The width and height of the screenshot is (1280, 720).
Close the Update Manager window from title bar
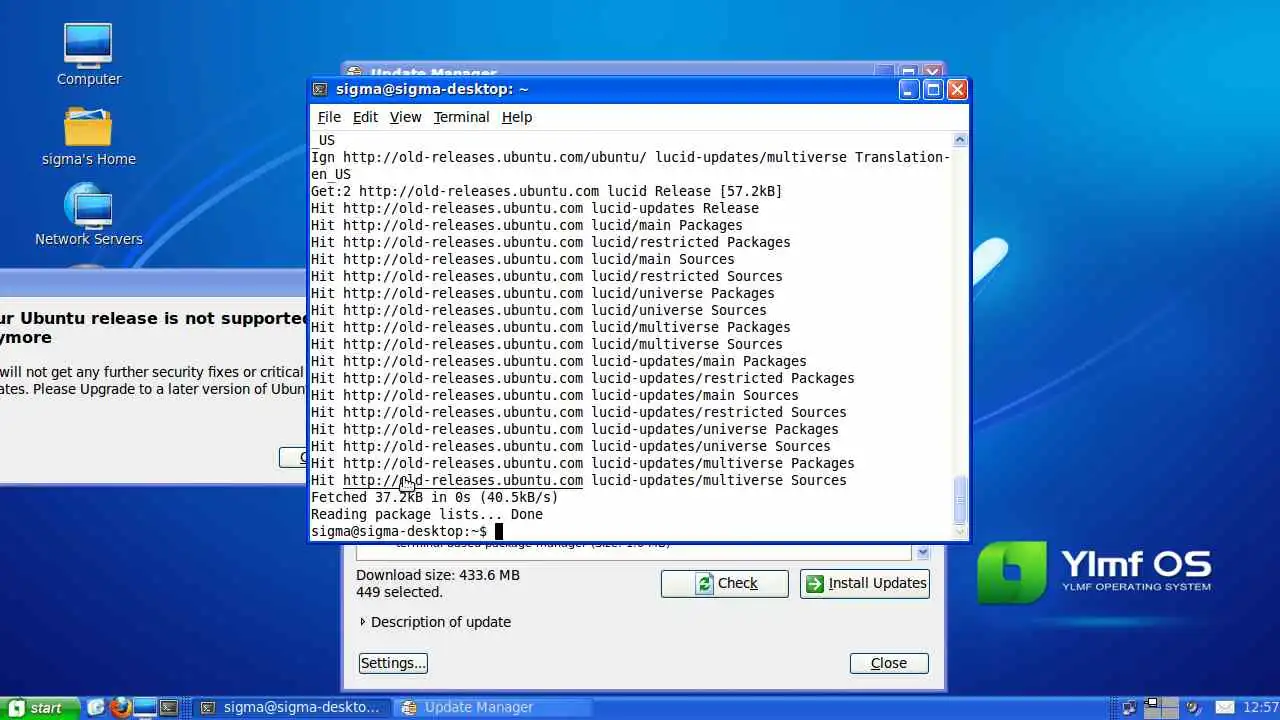(933, 72)
